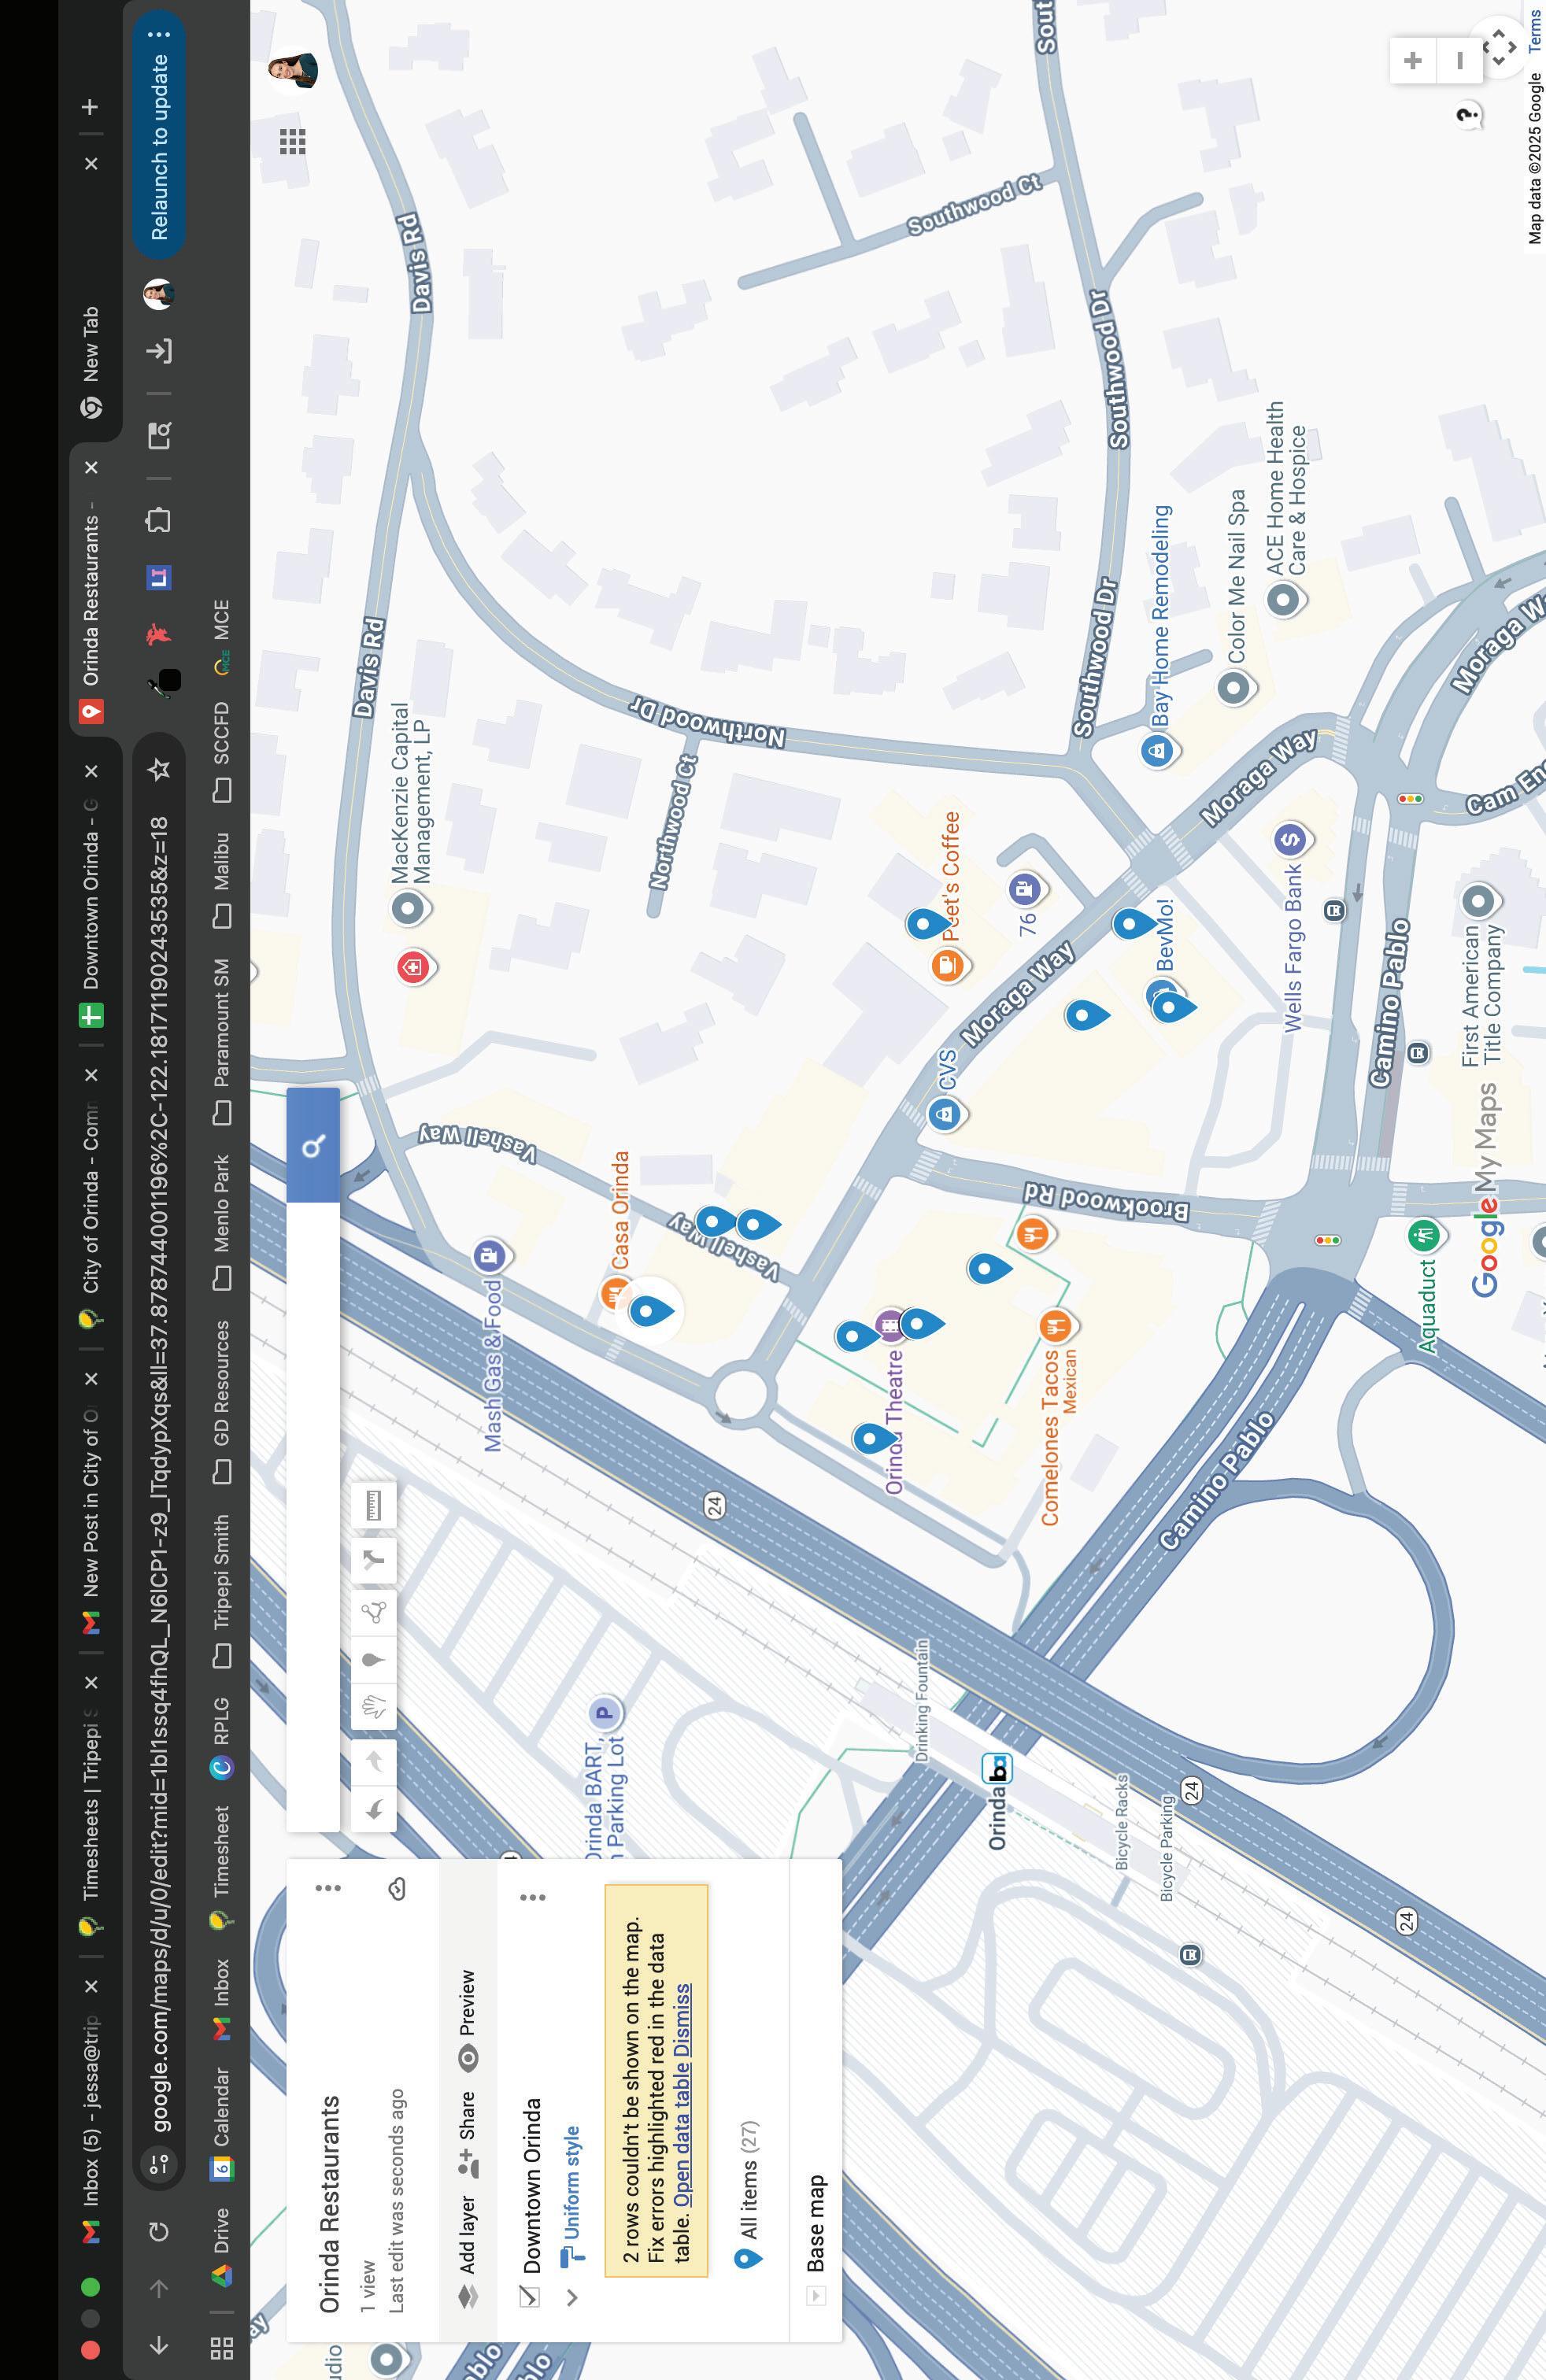Open Downtown Orinda layer options three-dot menu
Image resolution: width=1546 pixels, height=2380 pixels.
533,1897
